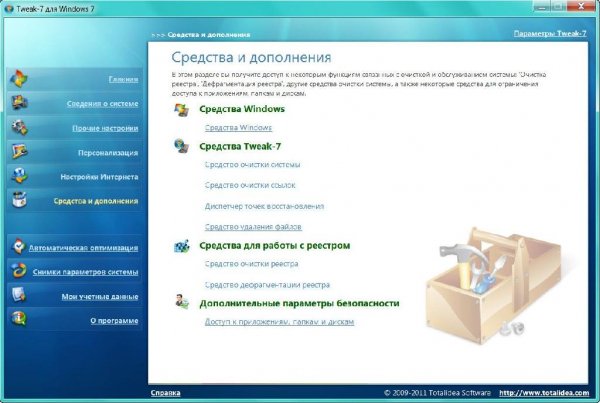Launch Средство очистки системы

pos(252,165)
